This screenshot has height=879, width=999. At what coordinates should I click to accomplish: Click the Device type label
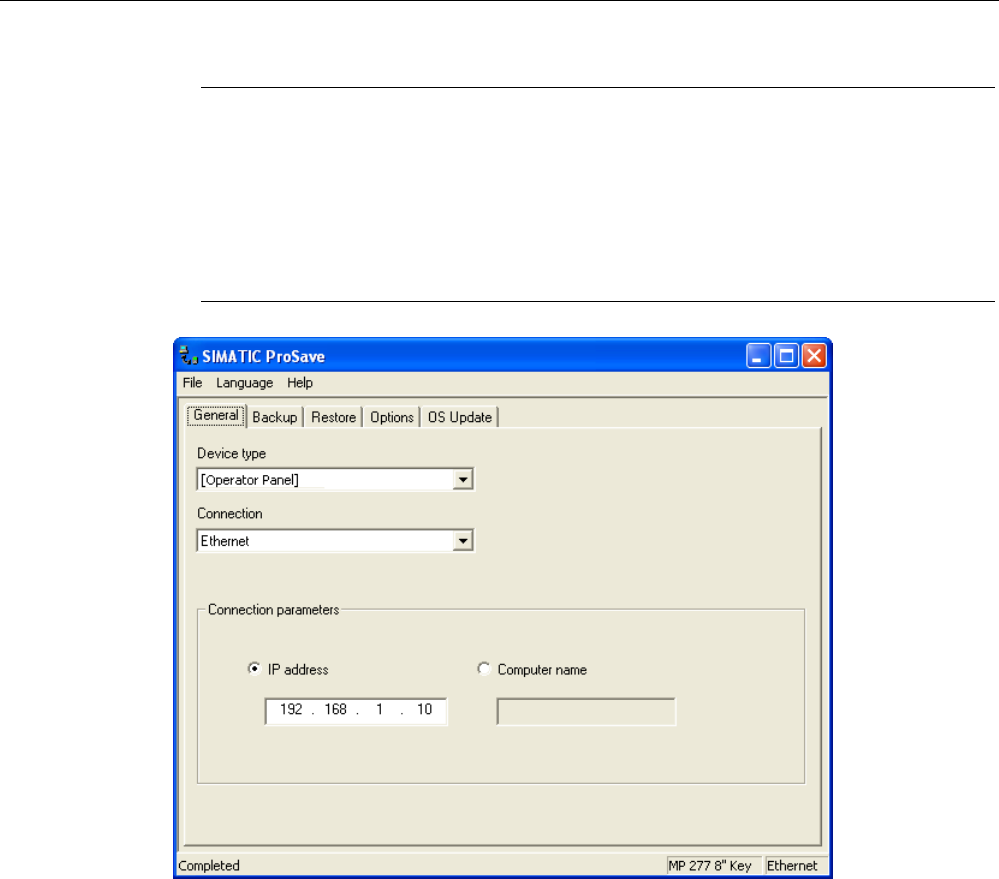[231, 454]
